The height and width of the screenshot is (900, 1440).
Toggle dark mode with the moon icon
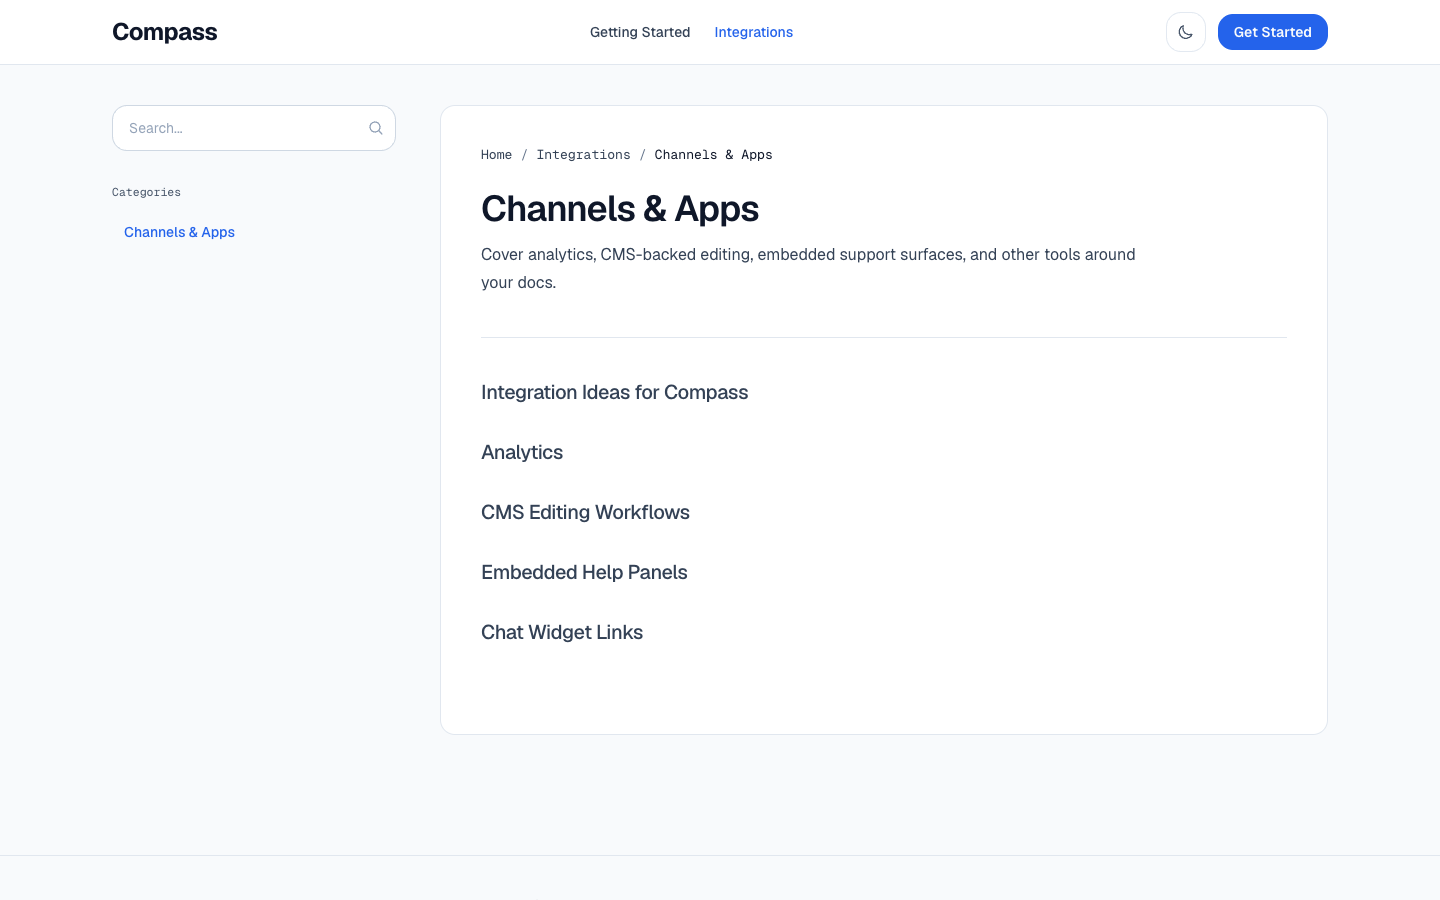1185,32
